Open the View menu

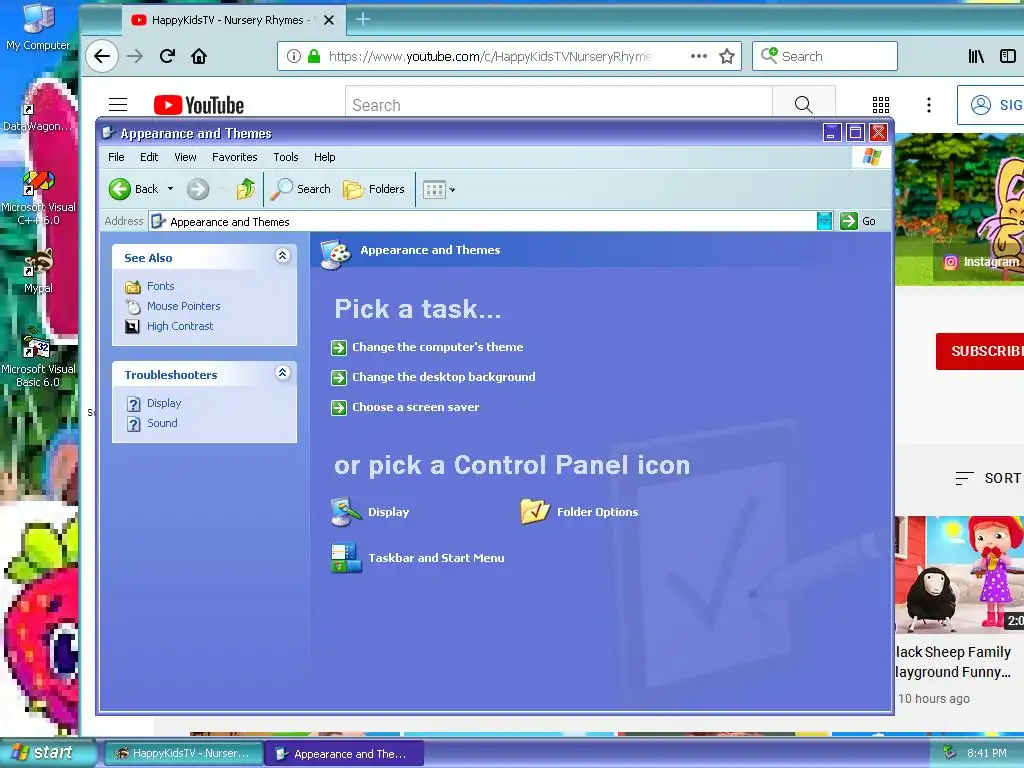(x=185, y=157)
